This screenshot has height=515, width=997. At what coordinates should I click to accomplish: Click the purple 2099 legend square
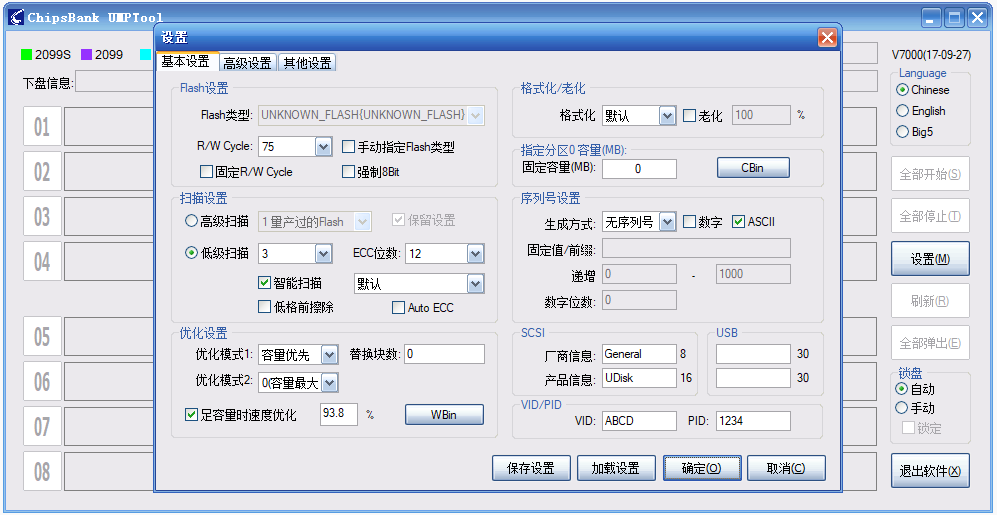click(86, 55)
